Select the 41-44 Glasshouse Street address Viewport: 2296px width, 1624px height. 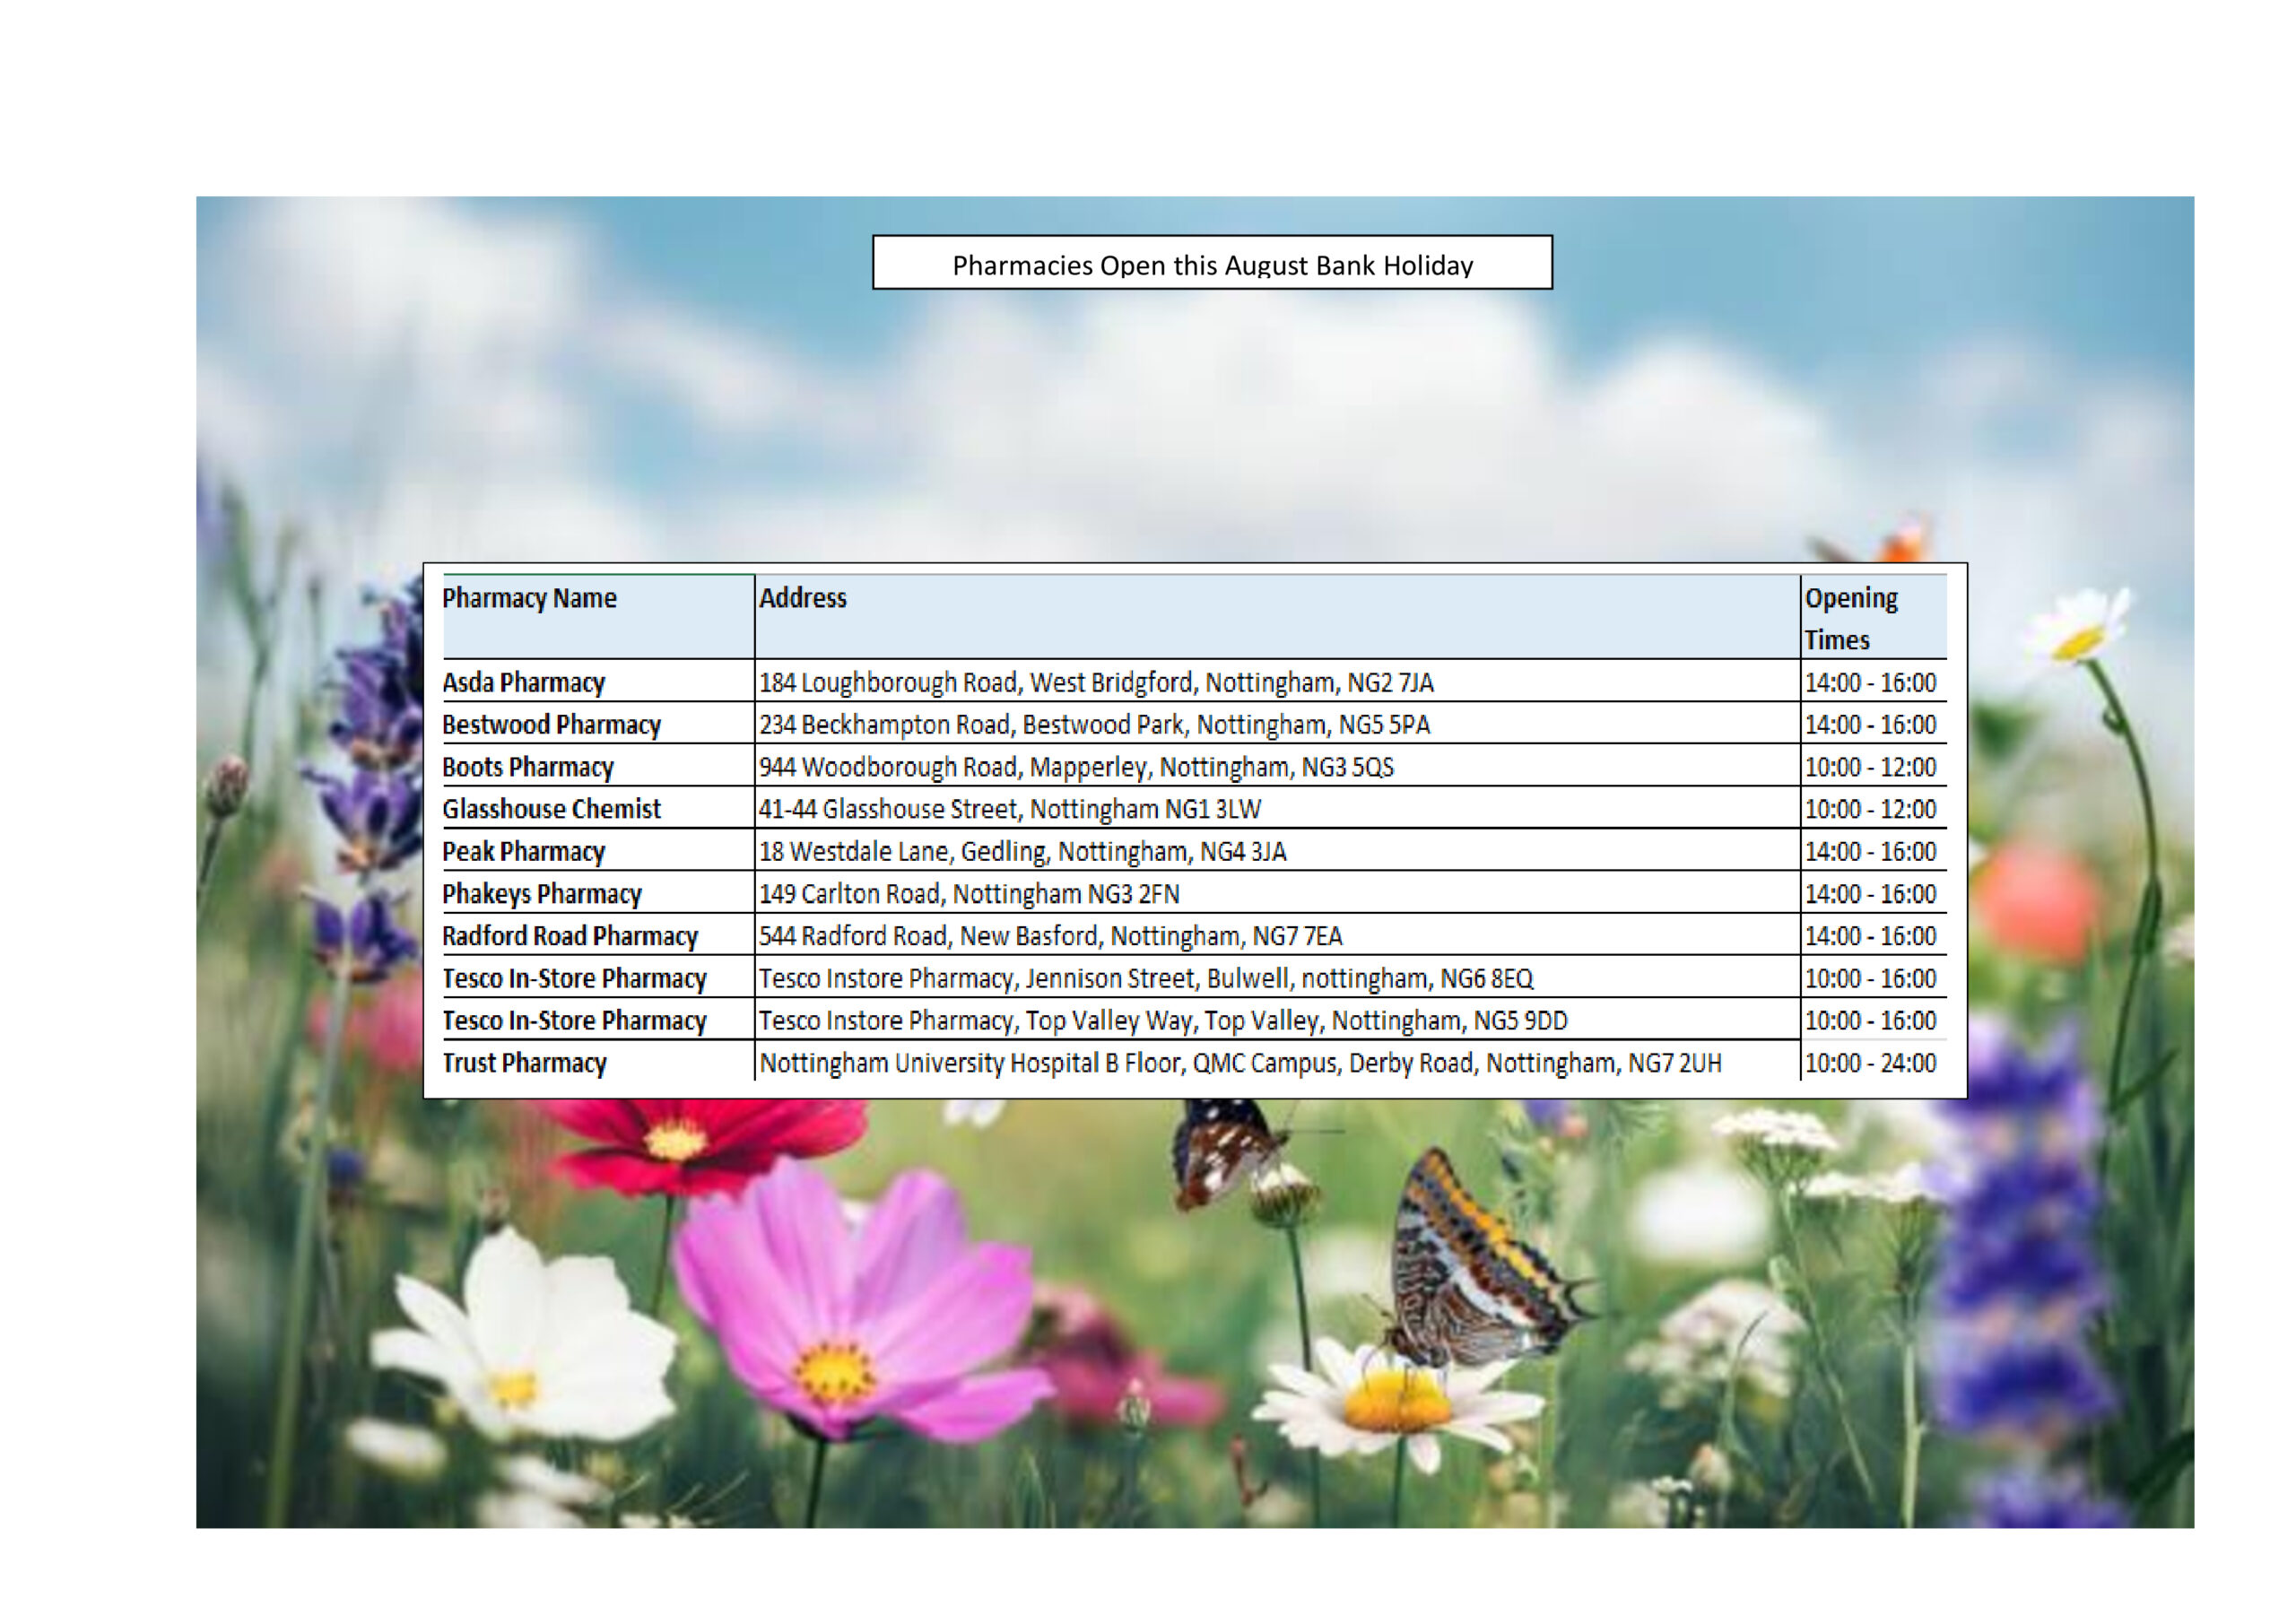tap(1009, 809)
